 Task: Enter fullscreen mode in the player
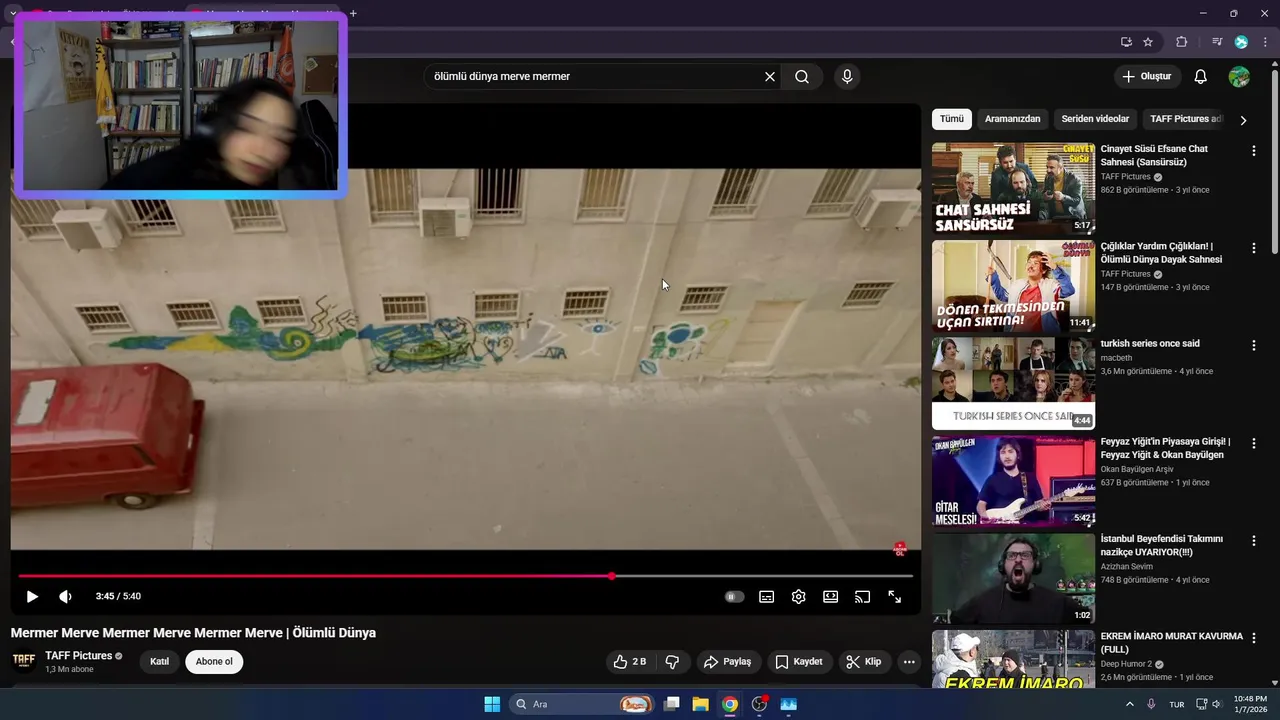(894, 597)
